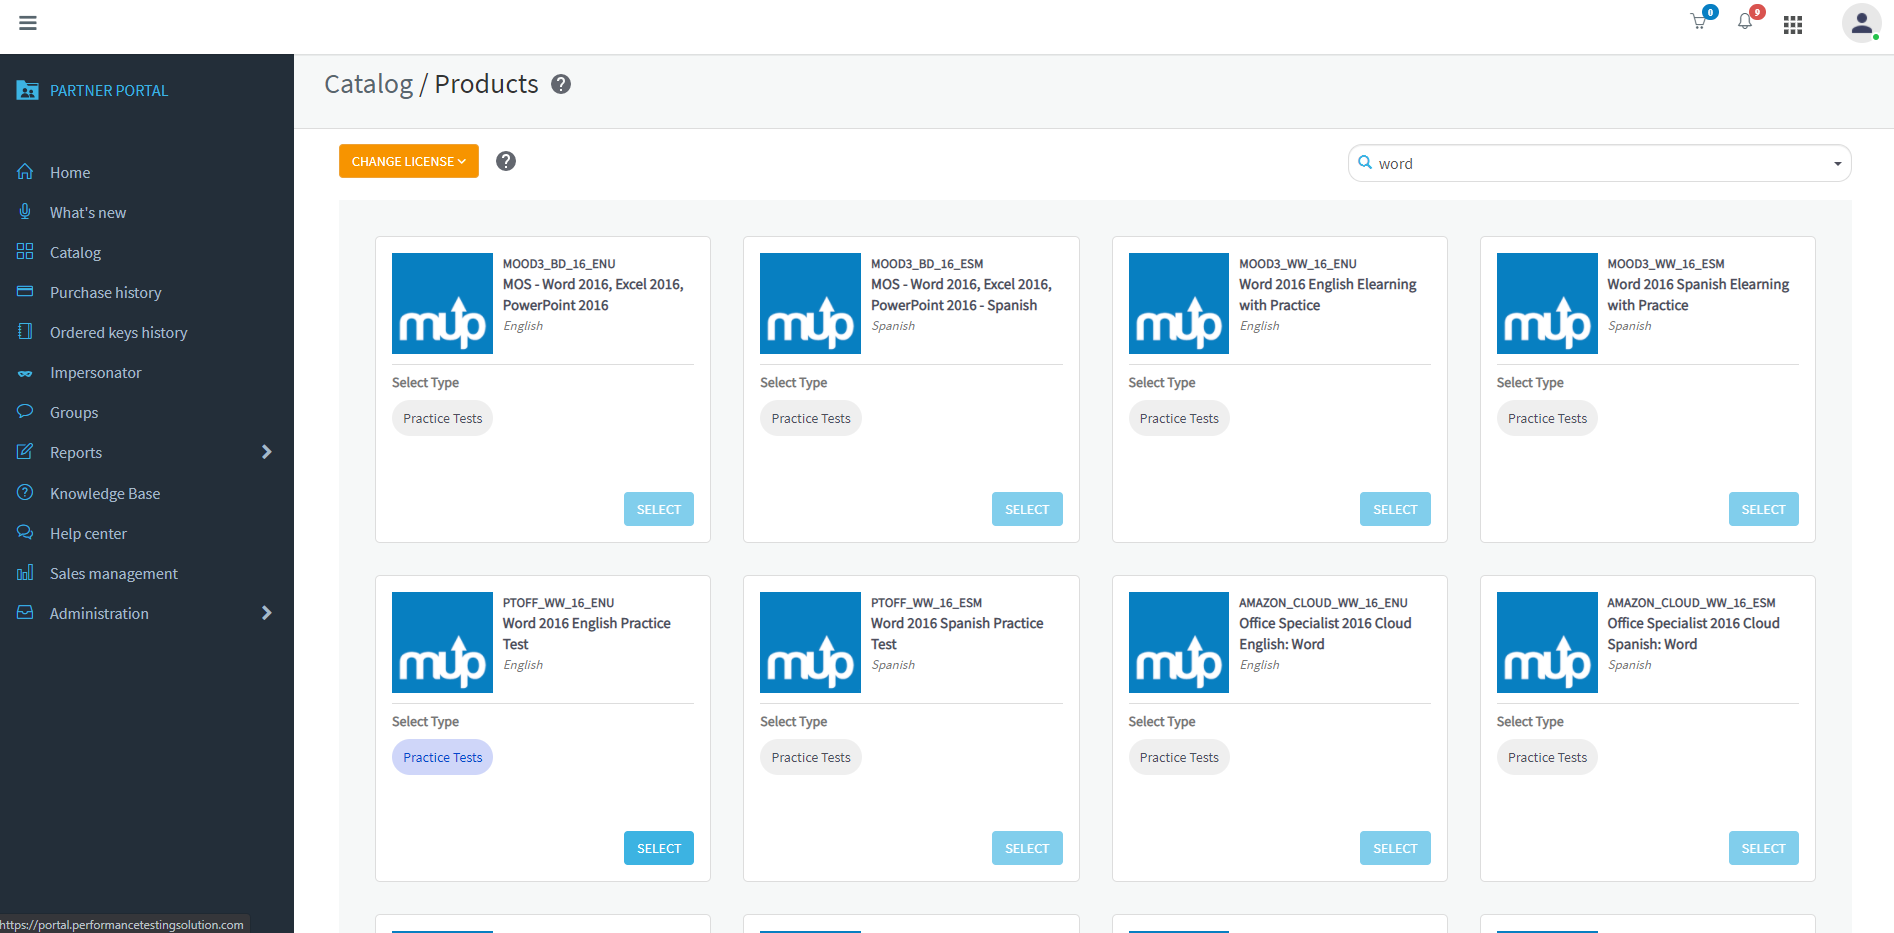The height and width of the screenshot is (933, 1894).
Task: Toggle Practice Tests for PTOFF_WW_16_ENU
Action: (442, 757)
